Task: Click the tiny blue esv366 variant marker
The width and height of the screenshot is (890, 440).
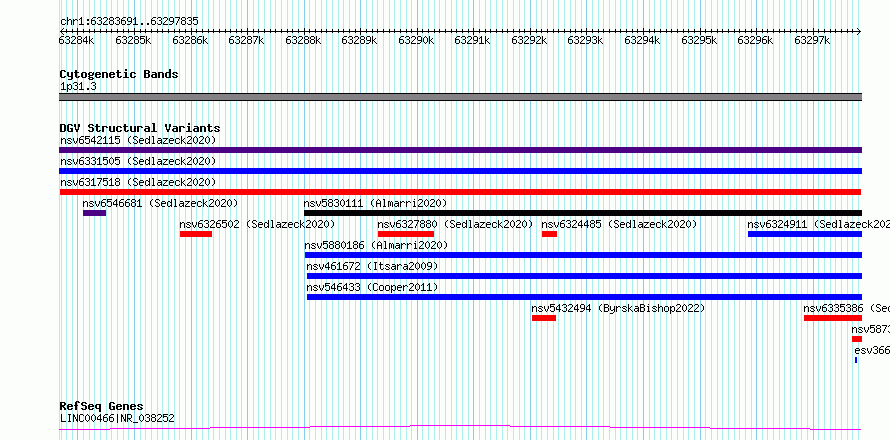Action: [x=856, y=360]
